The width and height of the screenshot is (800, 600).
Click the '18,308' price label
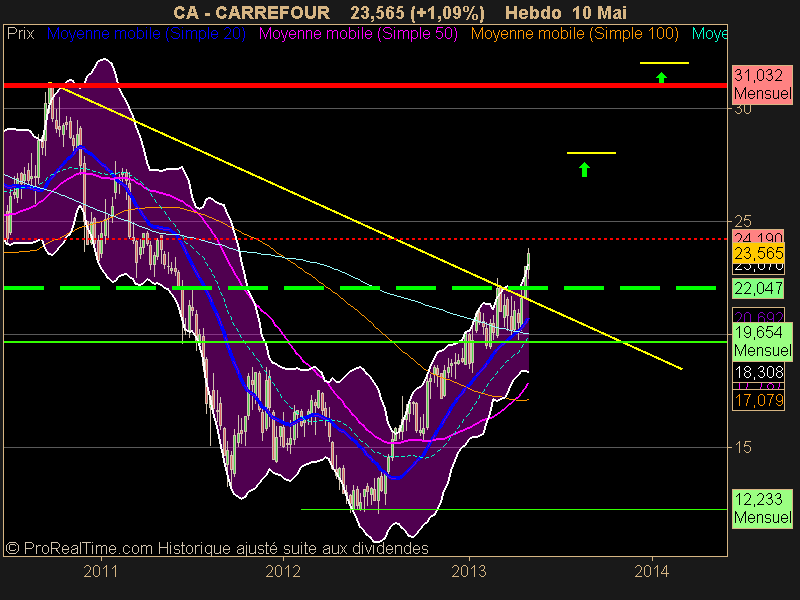(x=759, y=372)
